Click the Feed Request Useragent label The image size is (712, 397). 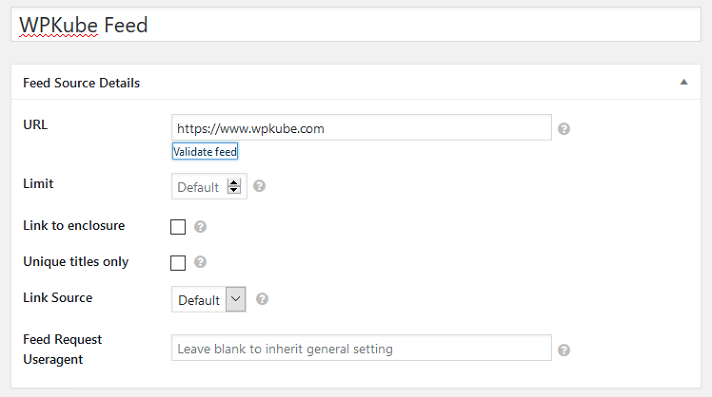(x=63, y=349)
